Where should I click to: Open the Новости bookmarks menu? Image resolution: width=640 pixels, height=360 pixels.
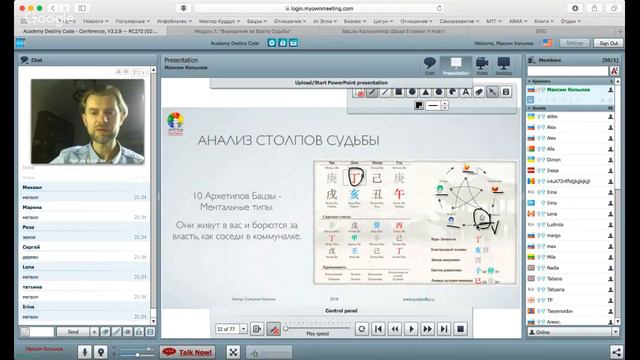96,21
